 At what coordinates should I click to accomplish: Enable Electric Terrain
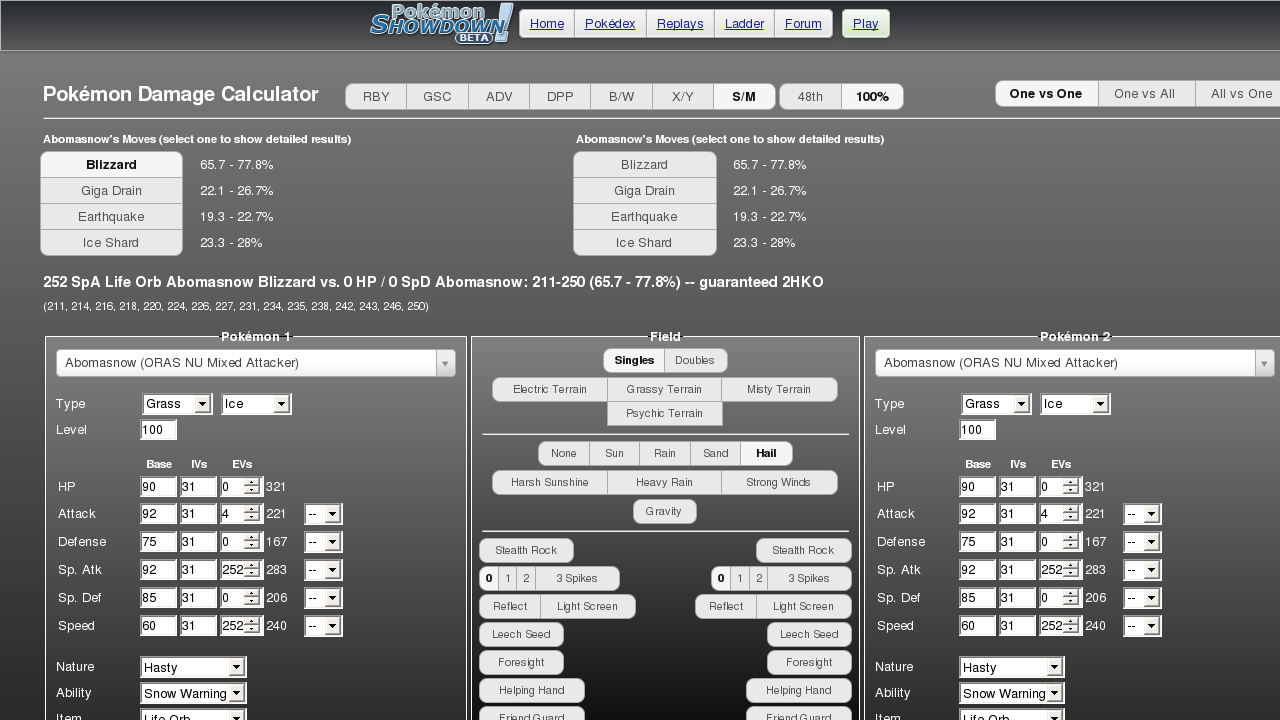pyautogui.click(x=550, y=389)
